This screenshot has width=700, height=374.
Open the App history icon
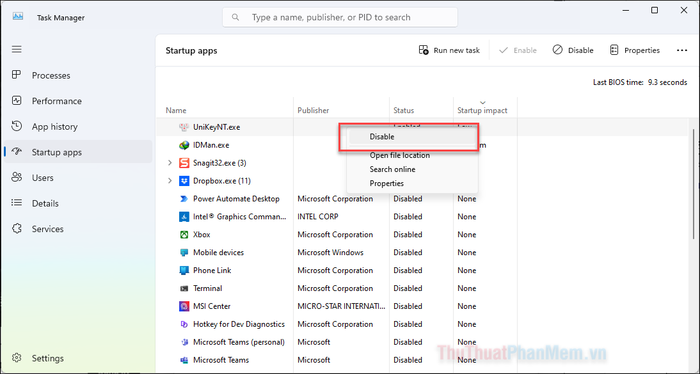[17, 126]
